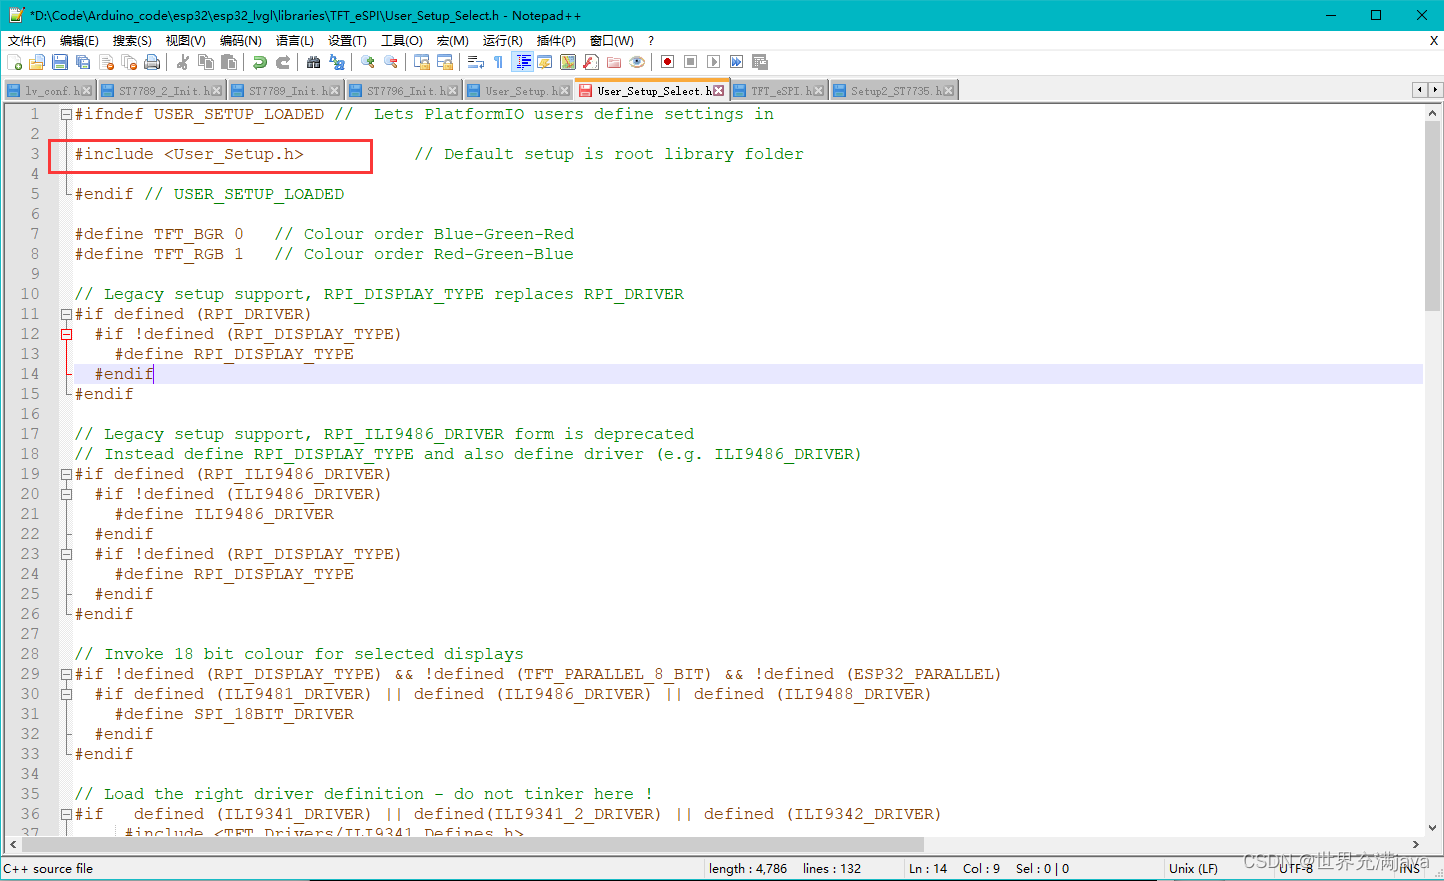Viewport: 1444px width, 881px height.
Task: Click the vertical scrollbar down arrow
Action: [x=1433, y=828]
